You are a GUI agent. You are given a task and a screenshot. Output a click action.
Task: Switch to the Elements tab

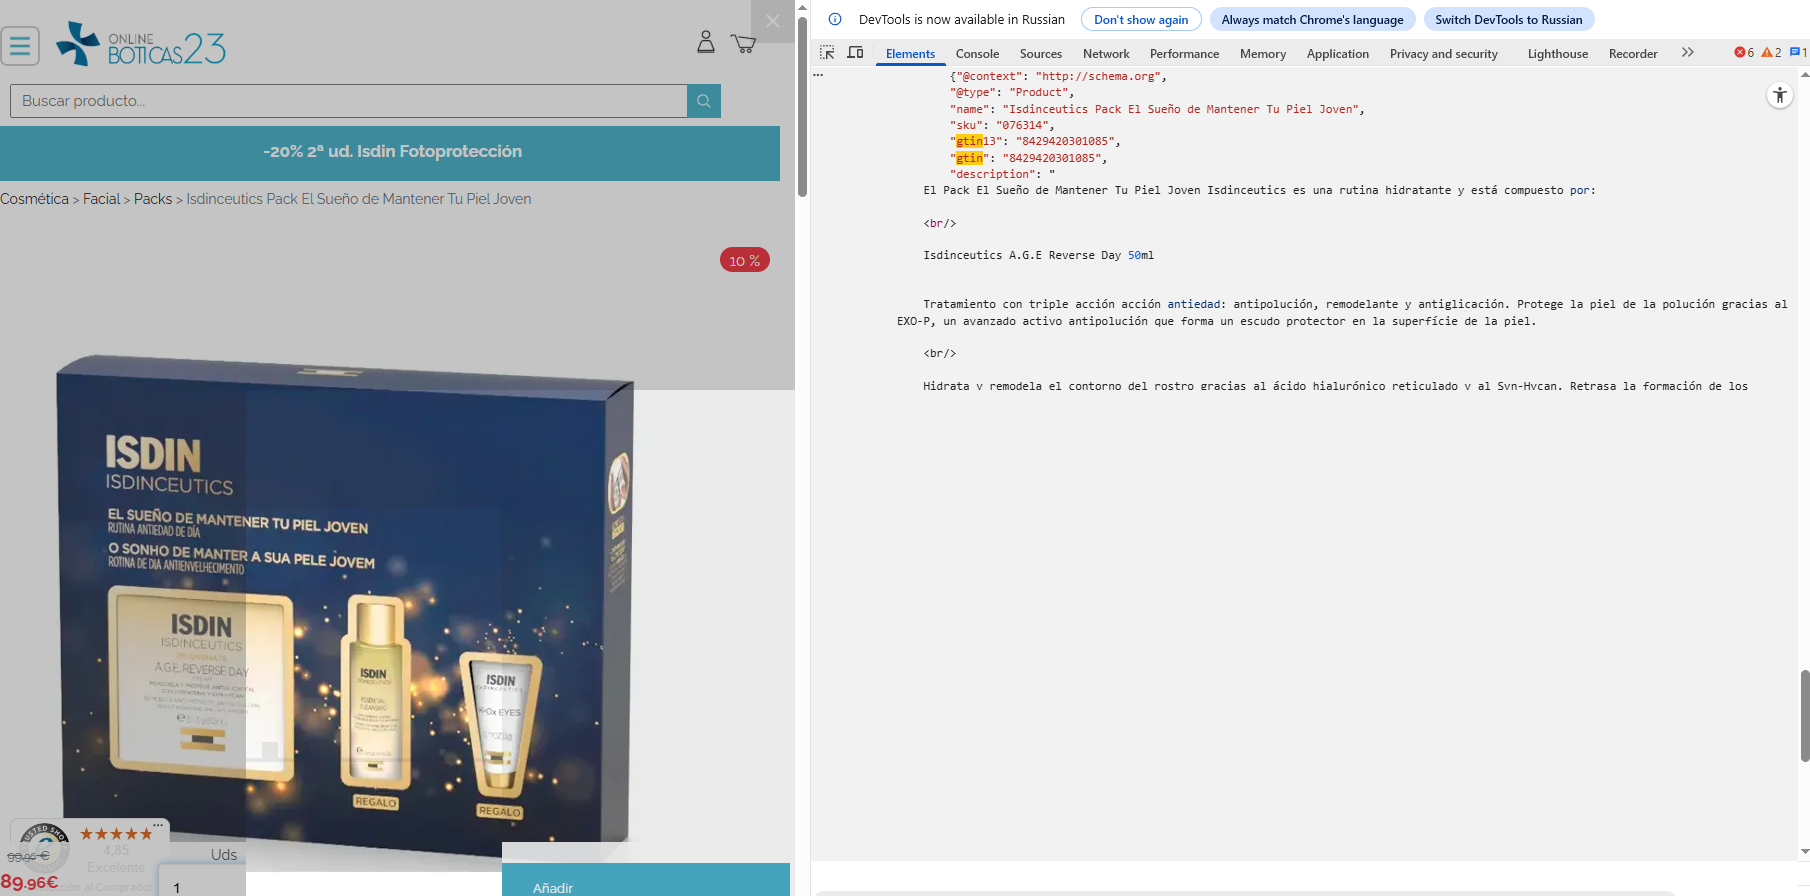click(x=910, y=54)
